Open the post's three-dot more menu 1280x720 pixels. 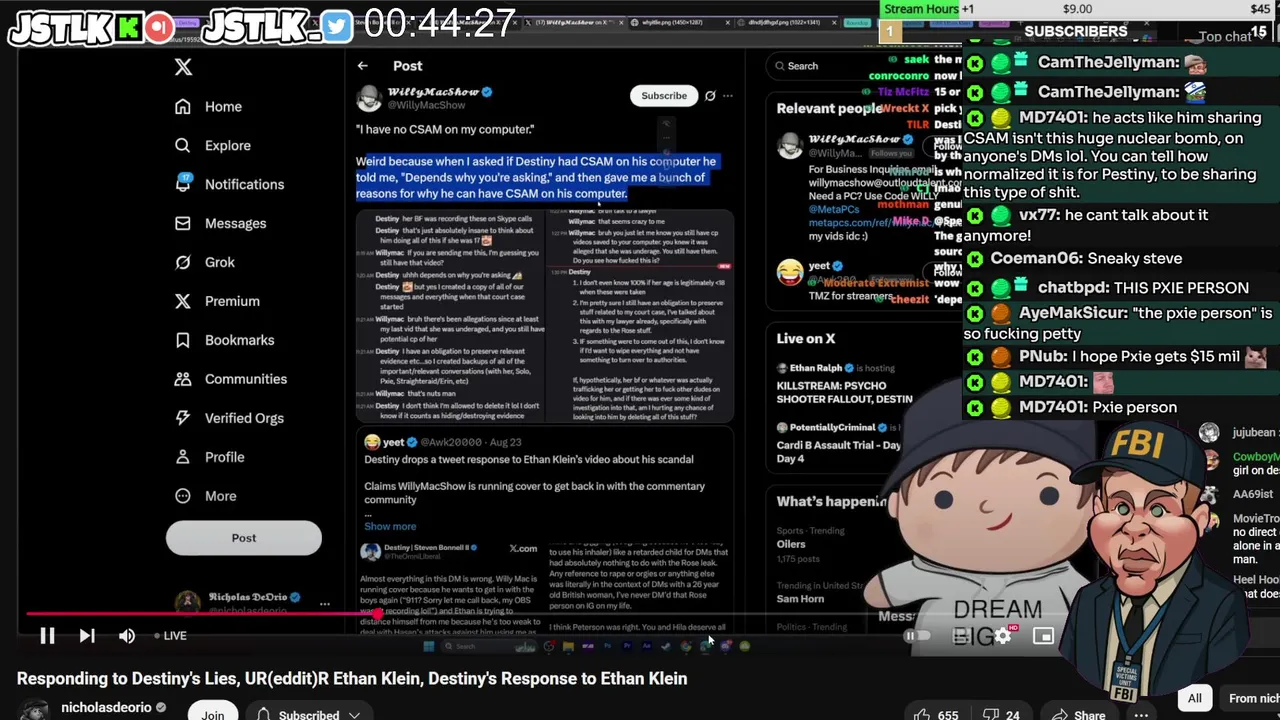[x=728, y=96]
